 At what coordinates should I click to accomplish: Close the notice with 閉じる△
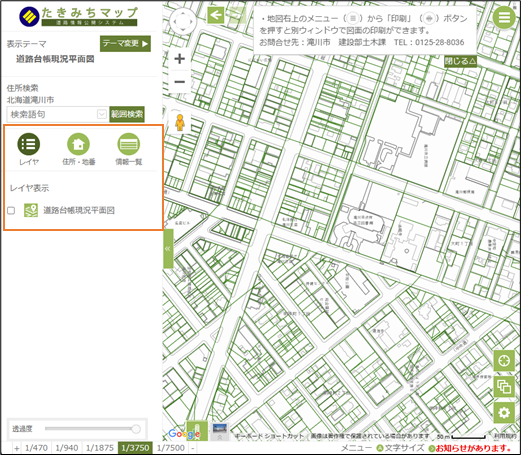460,61
